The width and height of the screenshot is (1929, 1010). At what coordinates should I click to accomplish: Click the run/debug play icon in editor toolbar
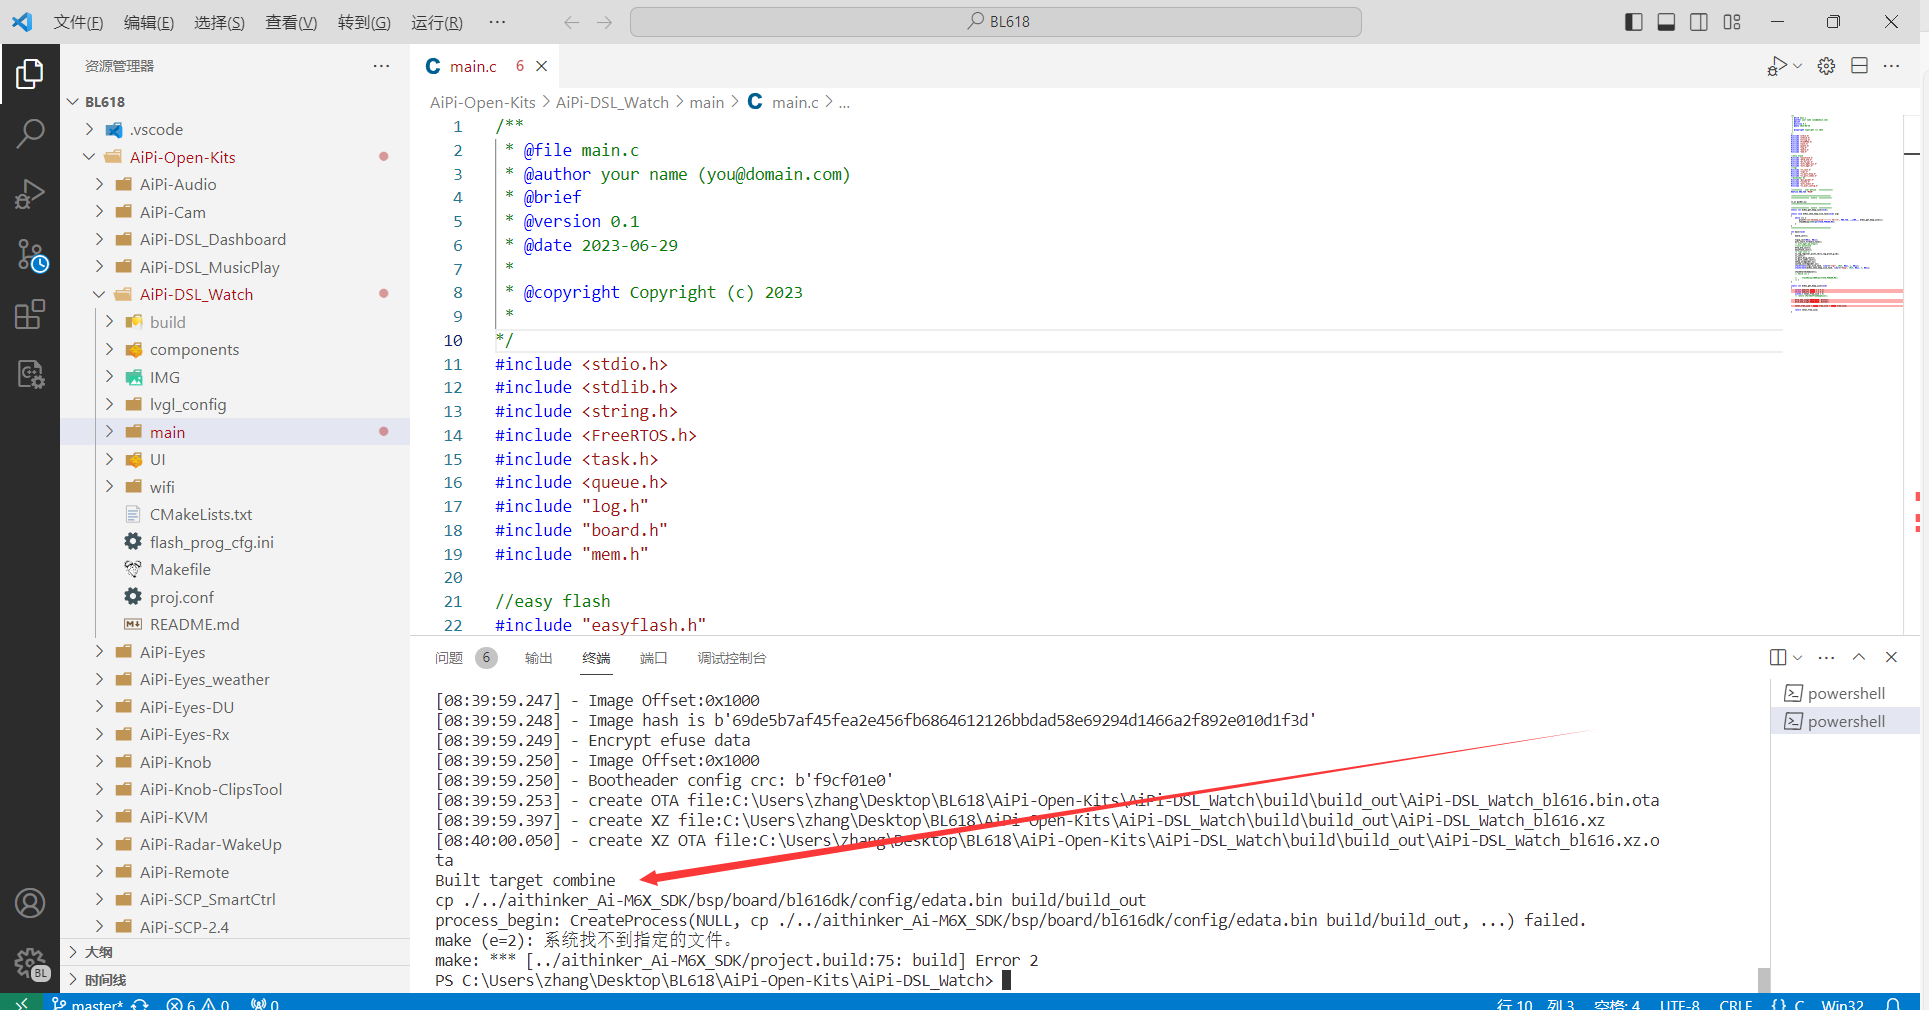pos(1777,66)
